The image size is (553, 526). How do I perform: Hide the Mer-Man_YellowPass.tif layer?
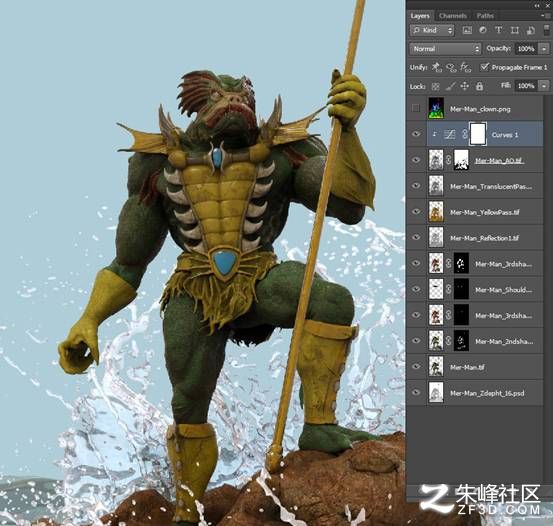tap(416, 212)
